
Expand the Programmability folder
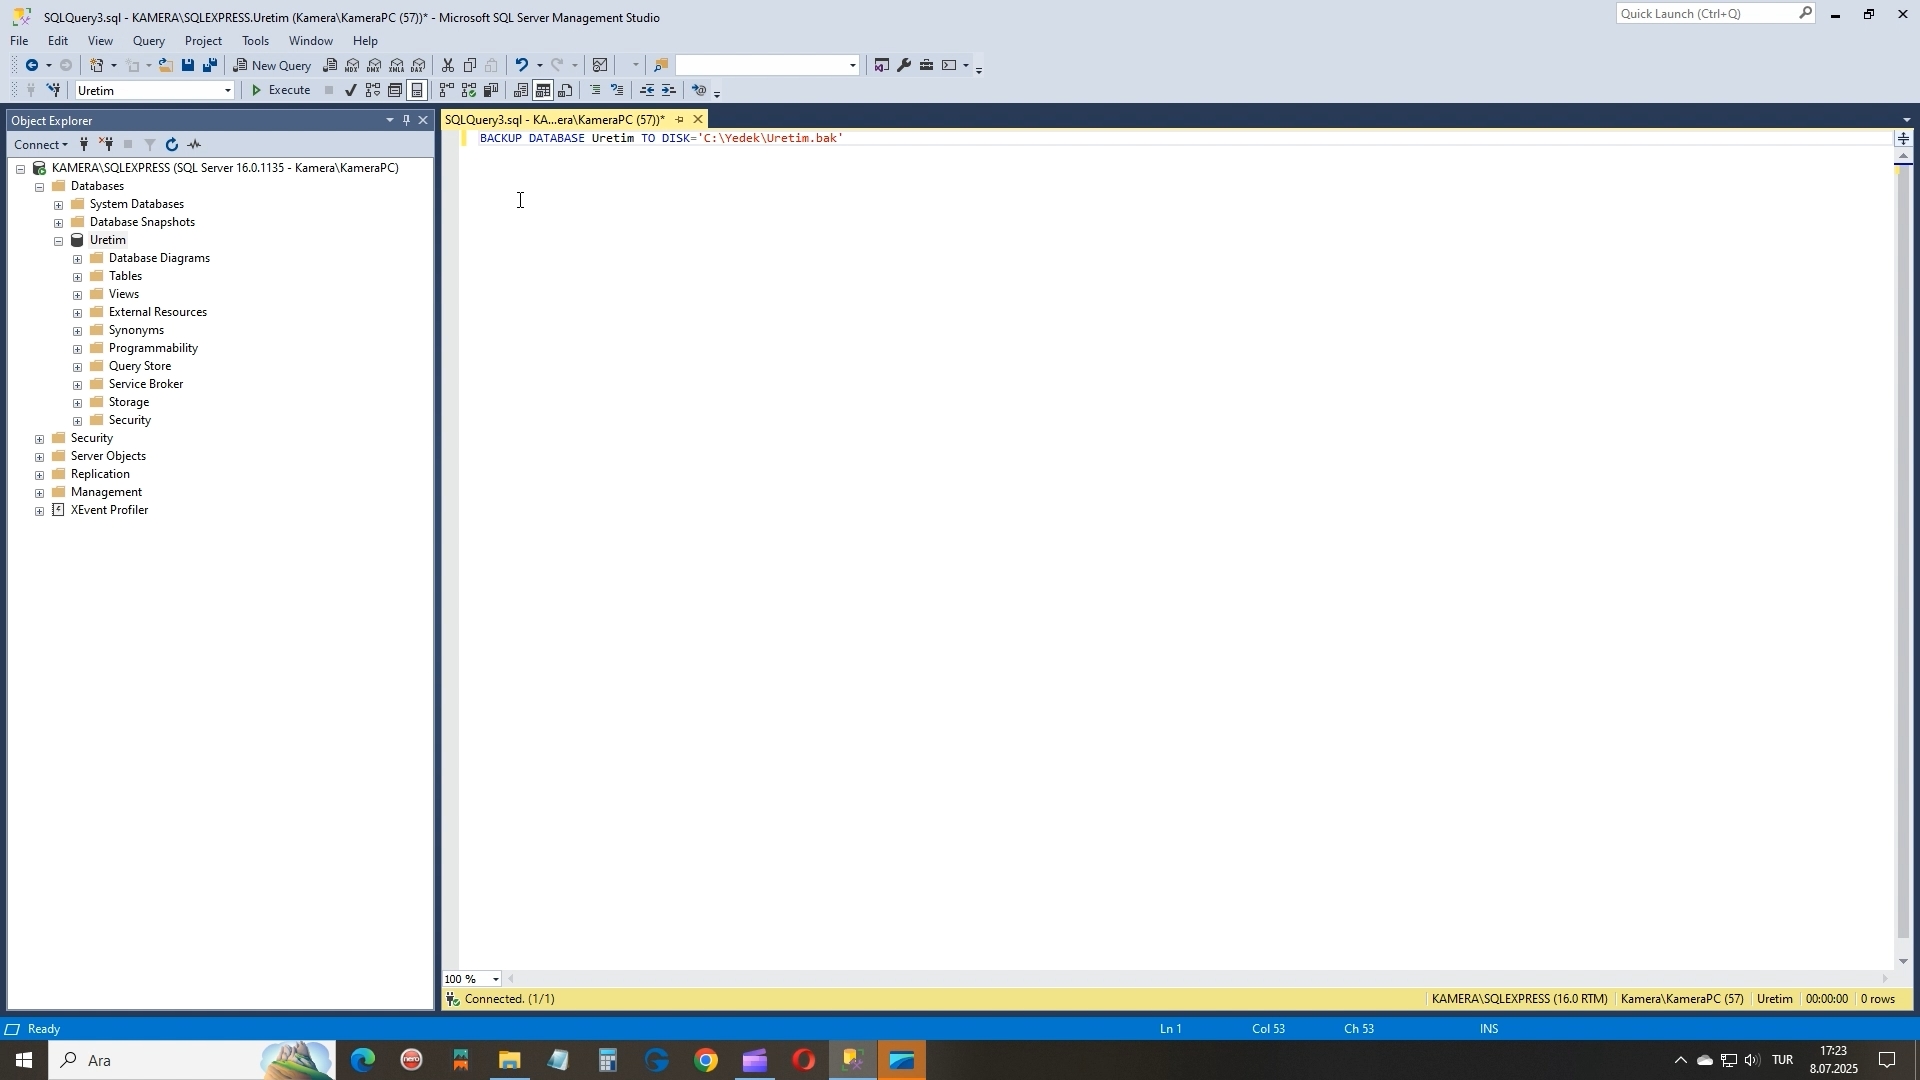point(78,349)
